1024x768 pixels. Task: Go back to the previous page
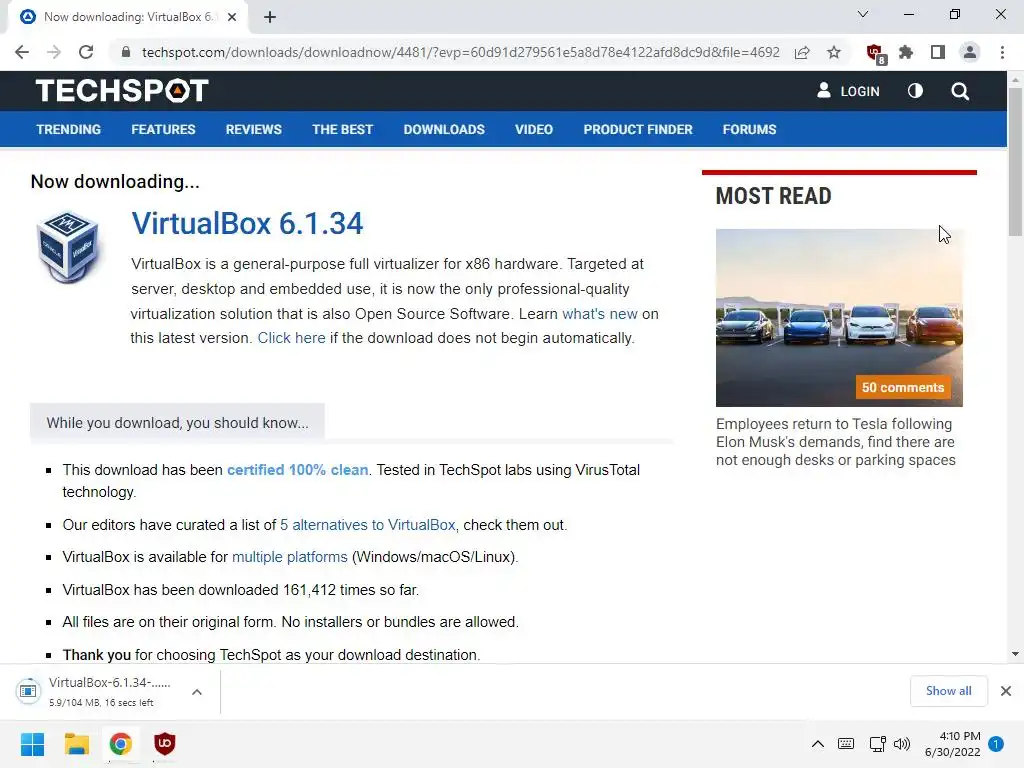pyautogui.click(x=22, y=52)
